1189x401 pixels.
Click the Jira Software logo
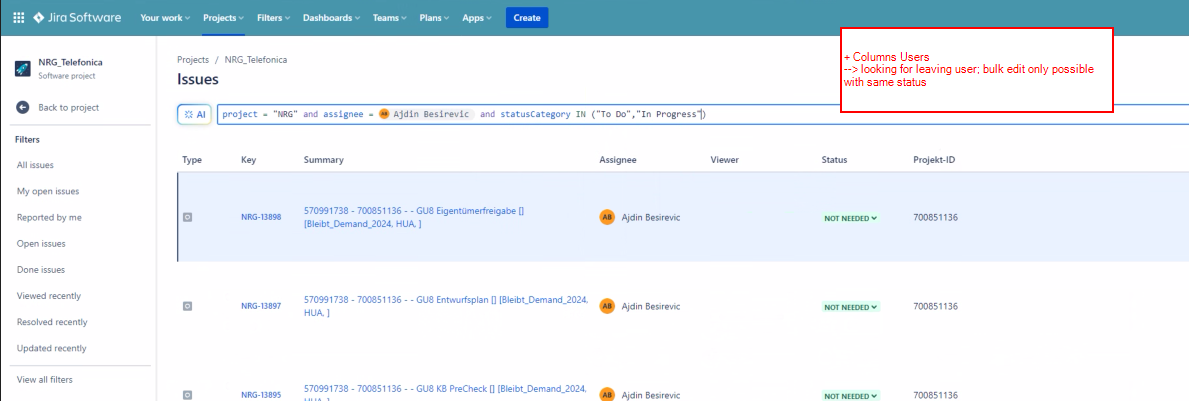pos(77,17)
